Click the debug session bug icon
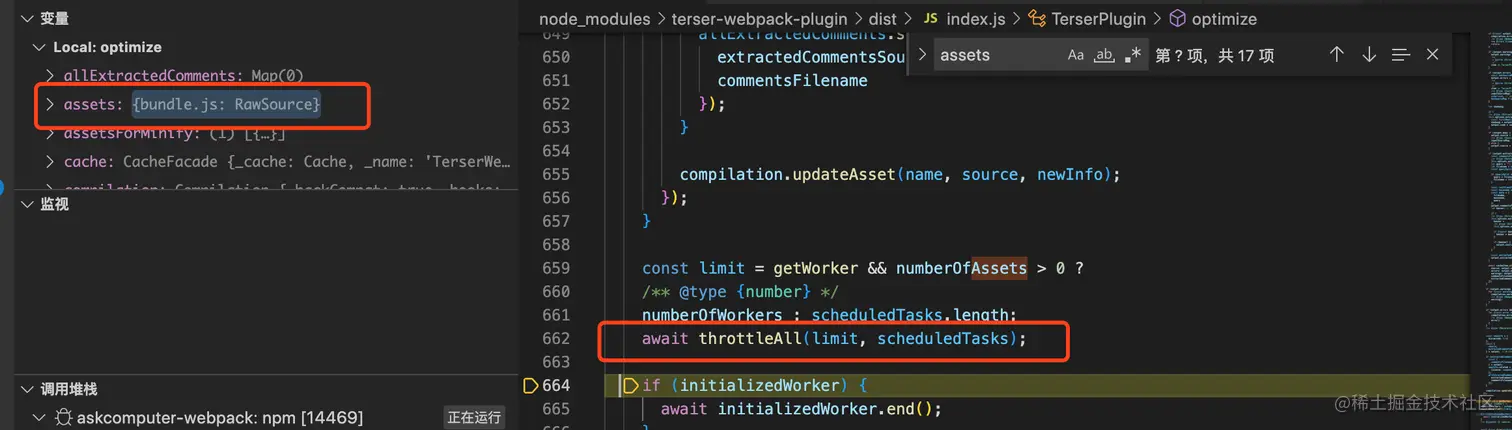The image size is (1512, 430). click(x=63, y=417)
